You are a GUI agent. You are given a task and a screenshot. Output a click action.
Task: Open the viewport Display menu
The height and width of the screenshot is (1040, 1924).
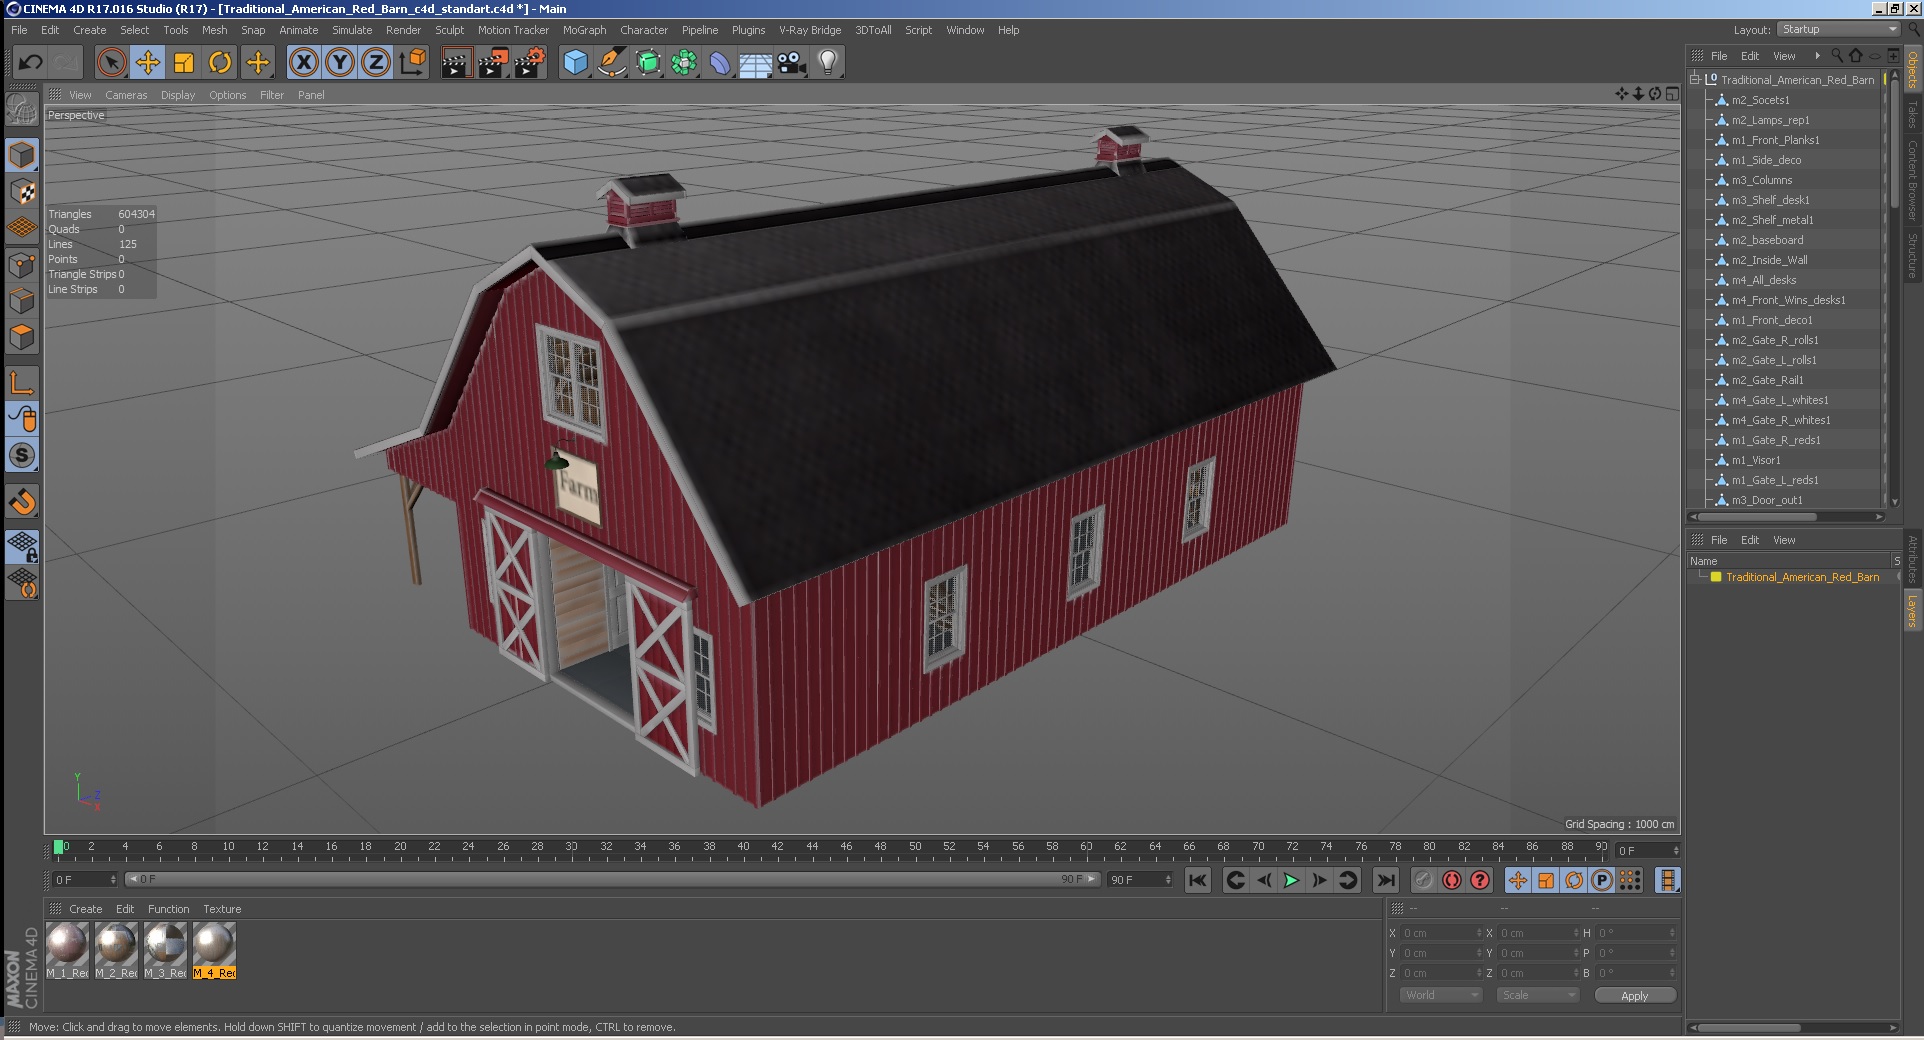178,95
